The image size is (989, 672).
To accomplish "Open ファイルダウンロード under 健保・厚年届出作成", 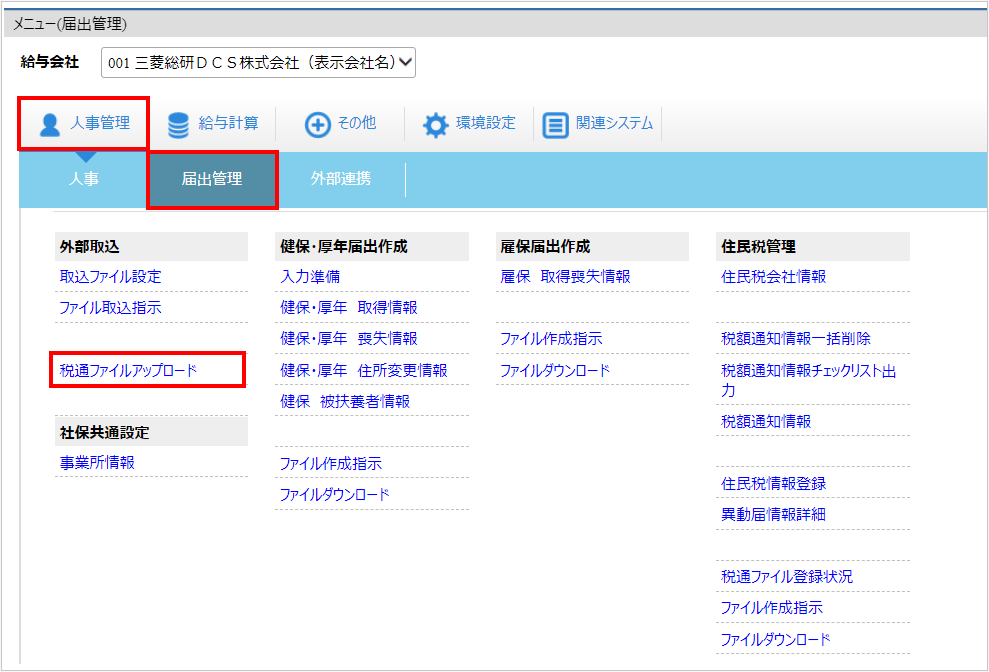I will coord(335,495).
